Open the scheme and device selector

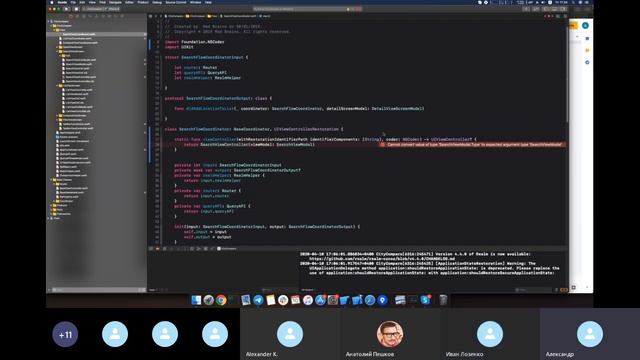point(100,9)
